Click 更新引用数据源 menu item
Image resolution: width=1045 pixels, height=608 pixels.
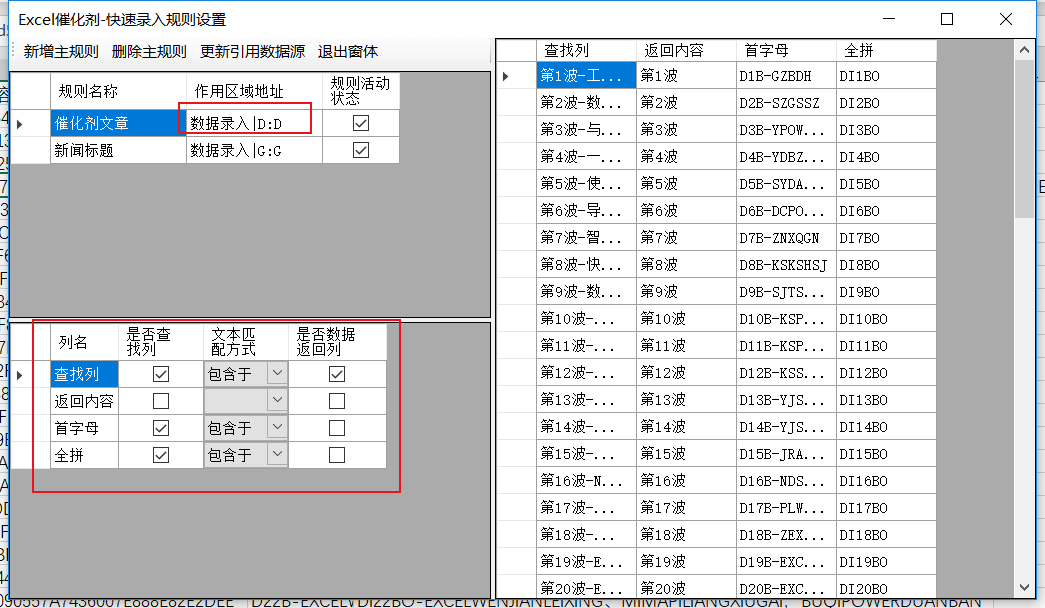(x=253, y=51)
